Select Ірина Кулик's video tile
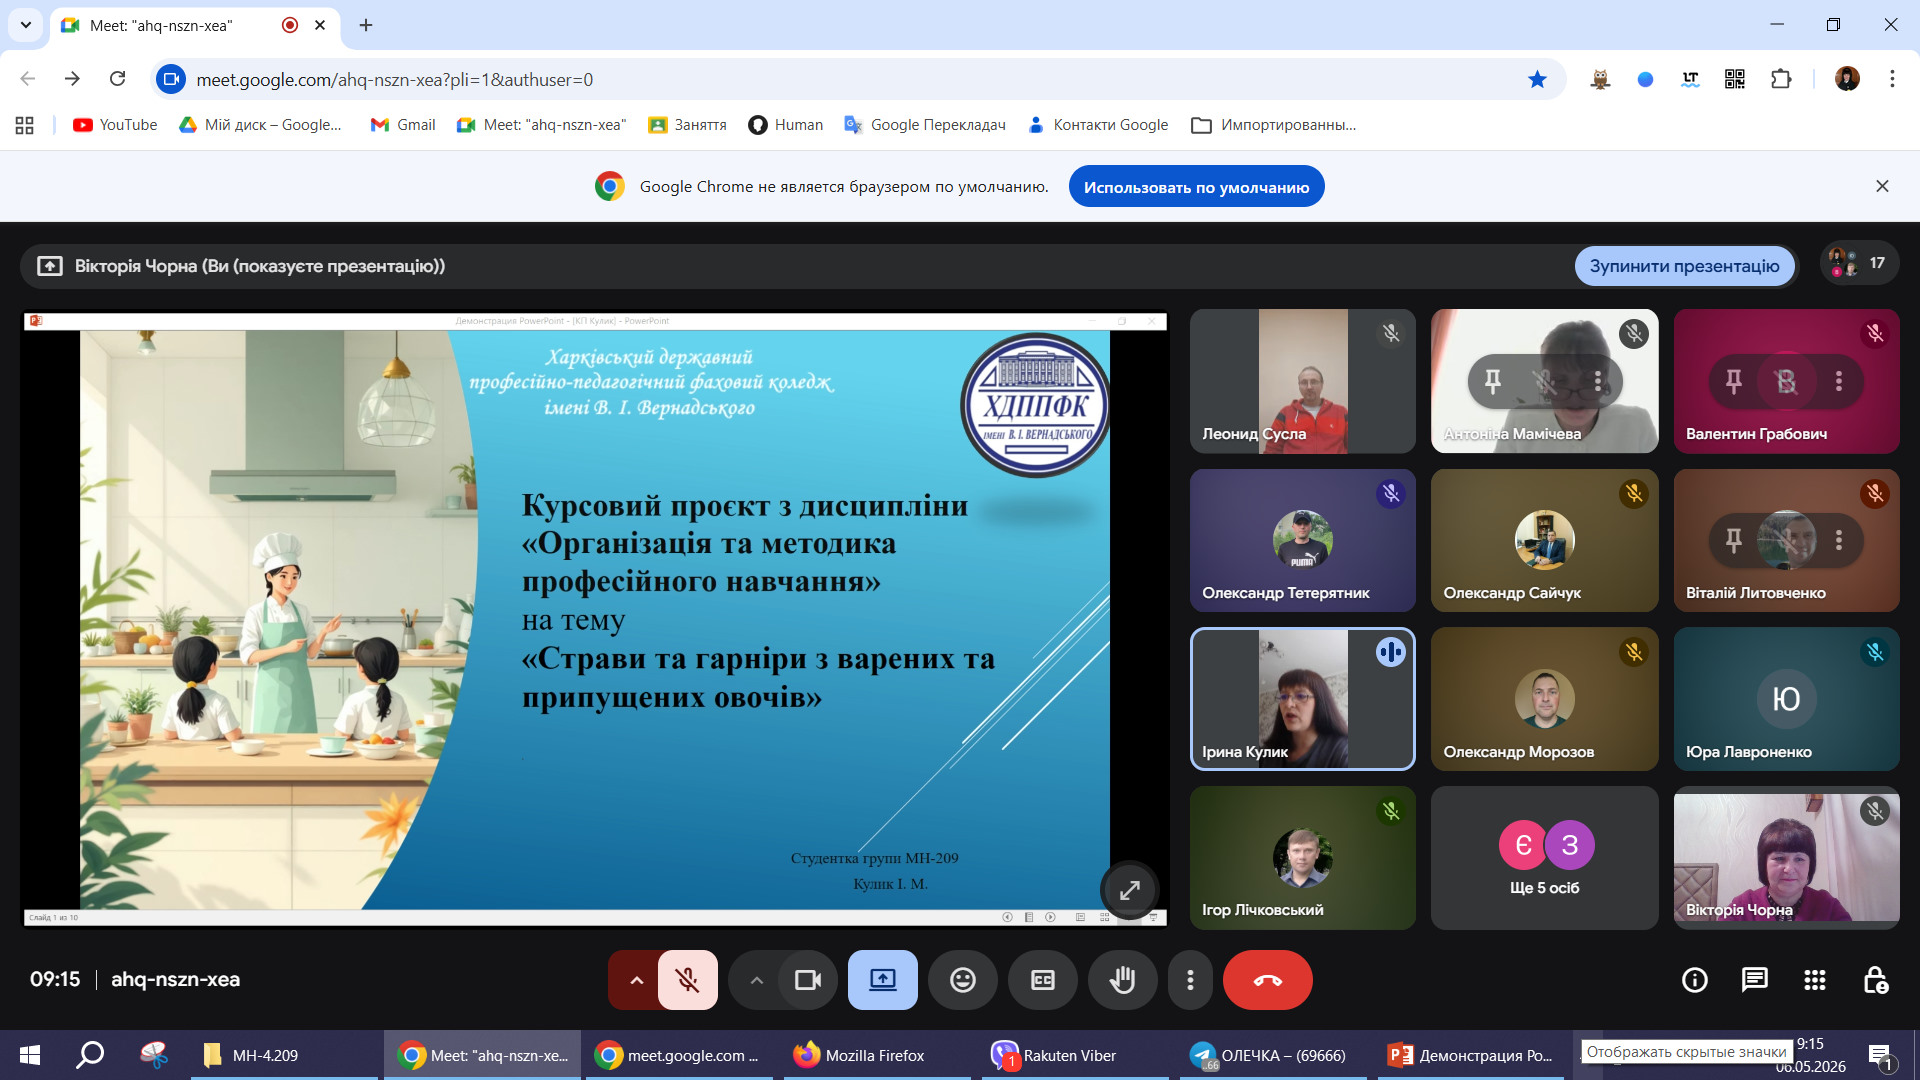The width and height of the screenshot is (1920, 1080). click(x=1303, y=699)
